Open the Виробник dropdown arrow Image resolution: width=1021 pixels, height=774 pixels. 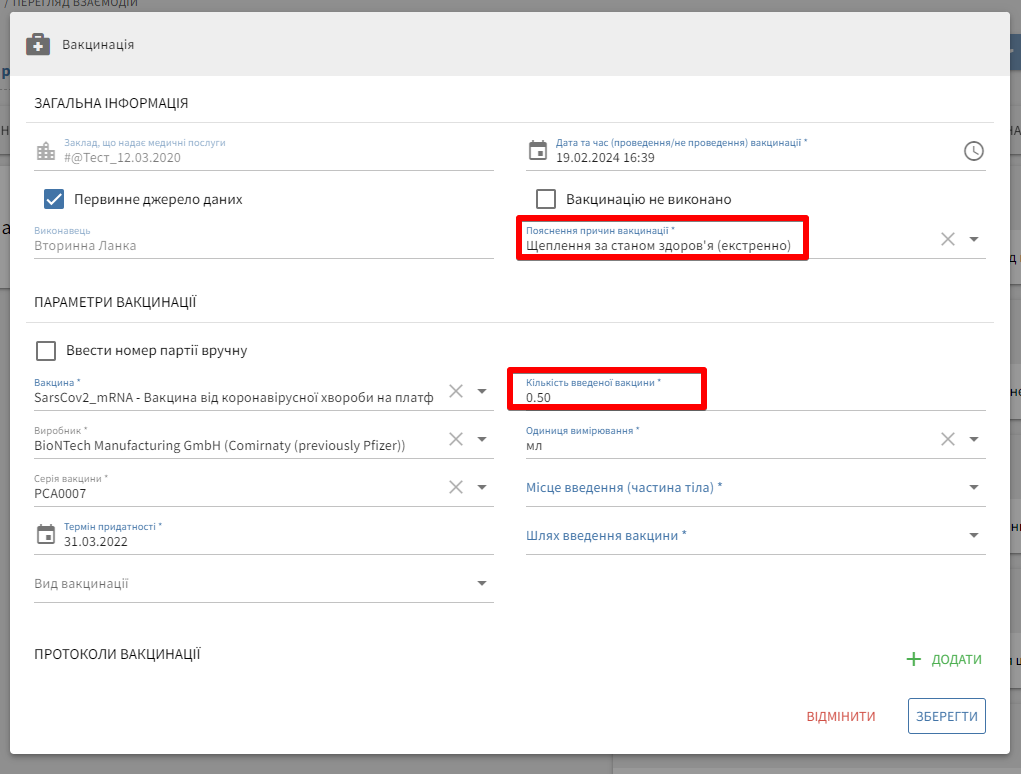(481, 439)
